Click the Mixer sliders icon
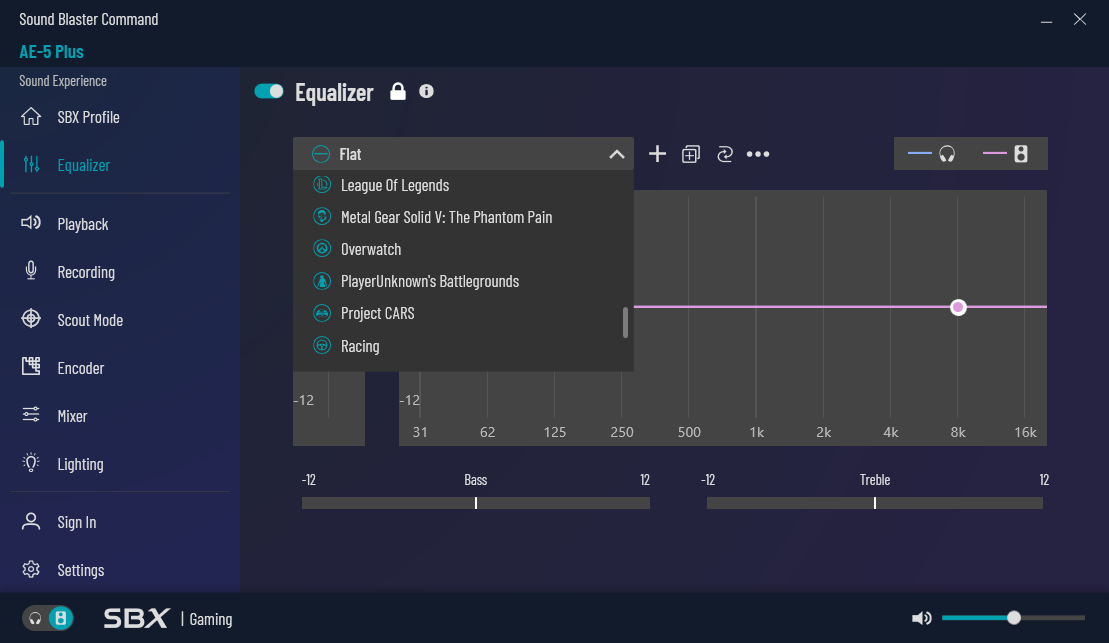This screenshot has height=643, width=1109. (x=31, y=415)
